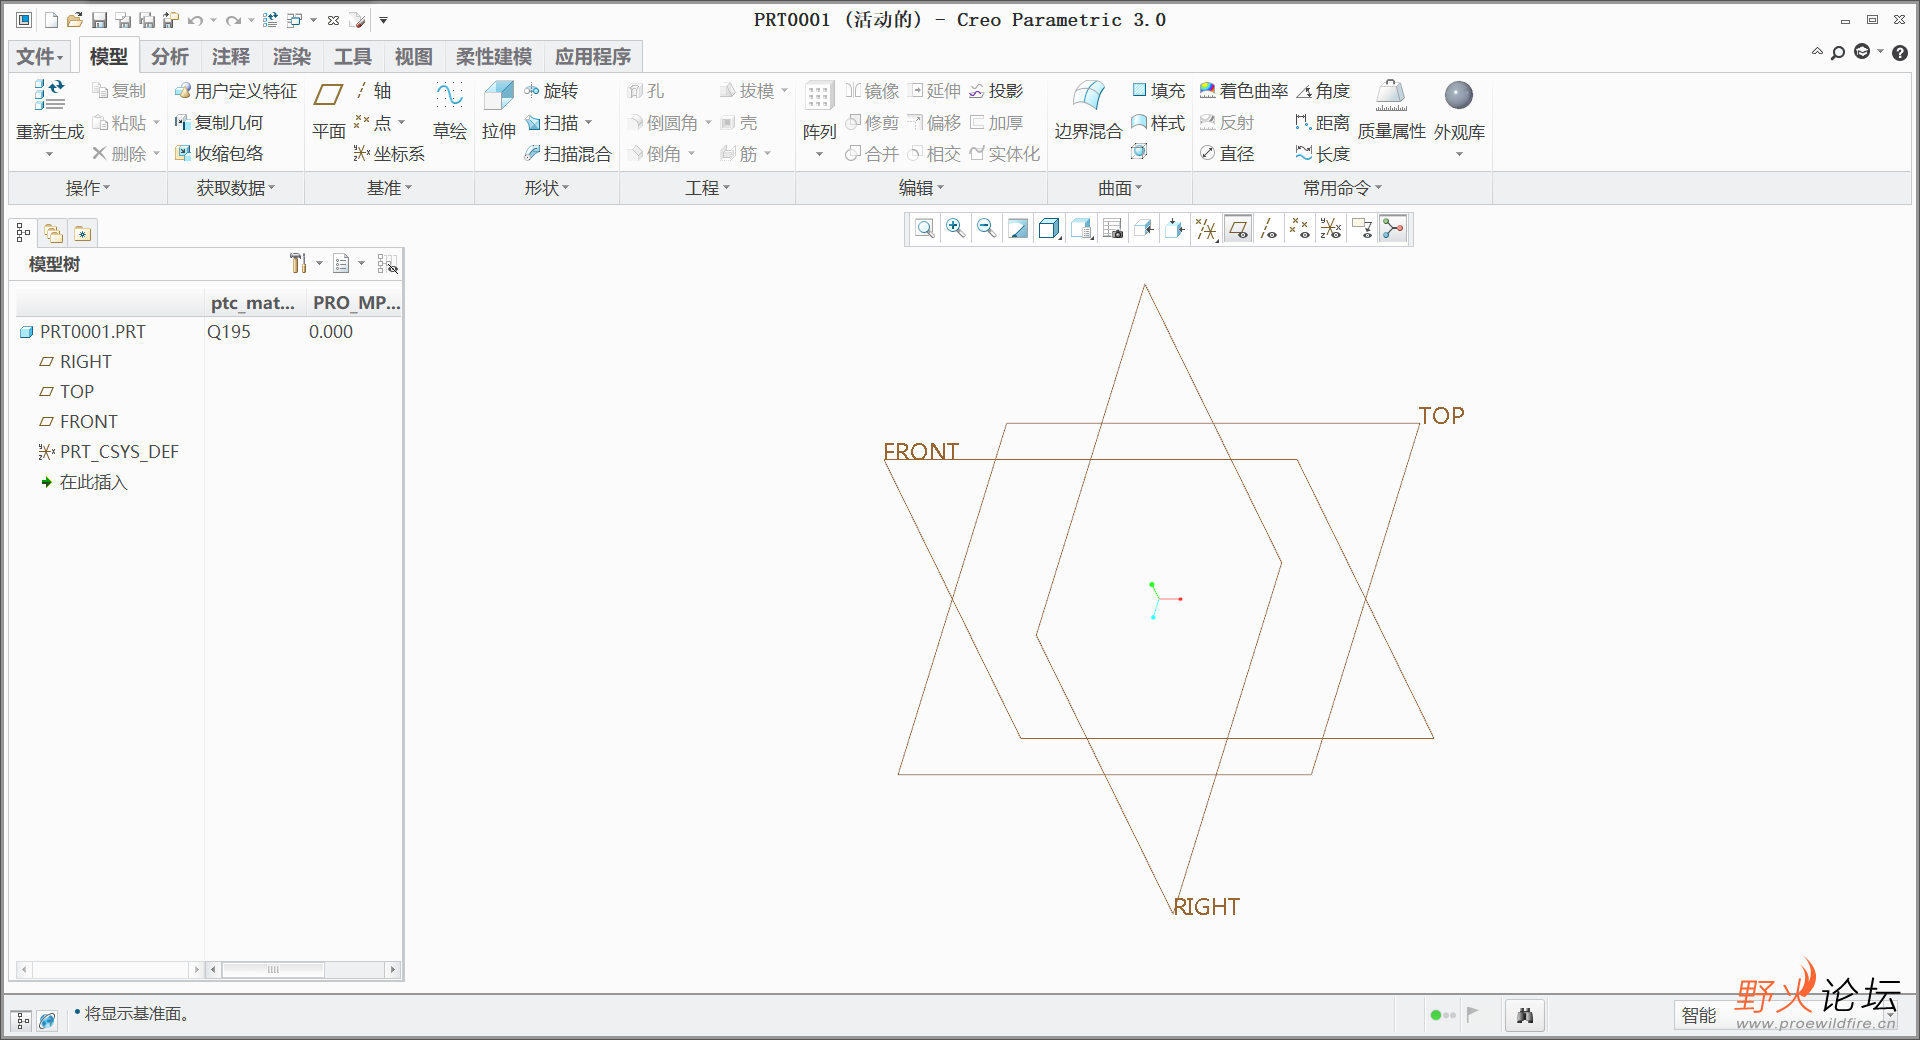Expand the Operations (操作) group dropdown
This screenshot has height=1040, width=1920.
88,188
